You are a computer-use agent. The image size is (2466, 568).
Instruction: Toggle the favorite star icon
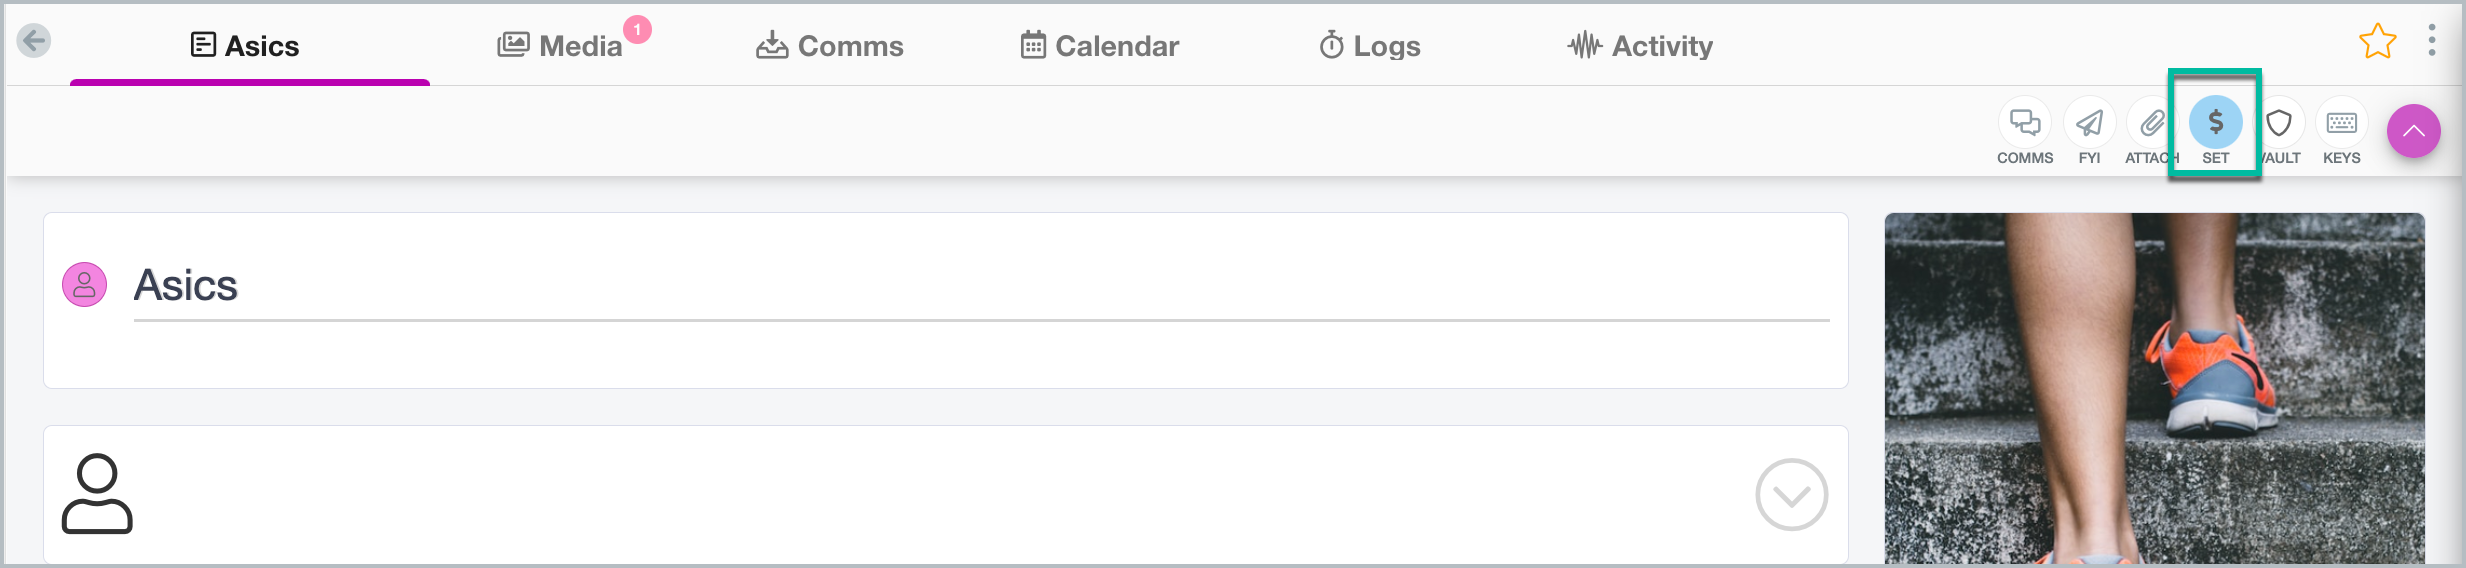pyautogui.click(x=2377, y=42)
